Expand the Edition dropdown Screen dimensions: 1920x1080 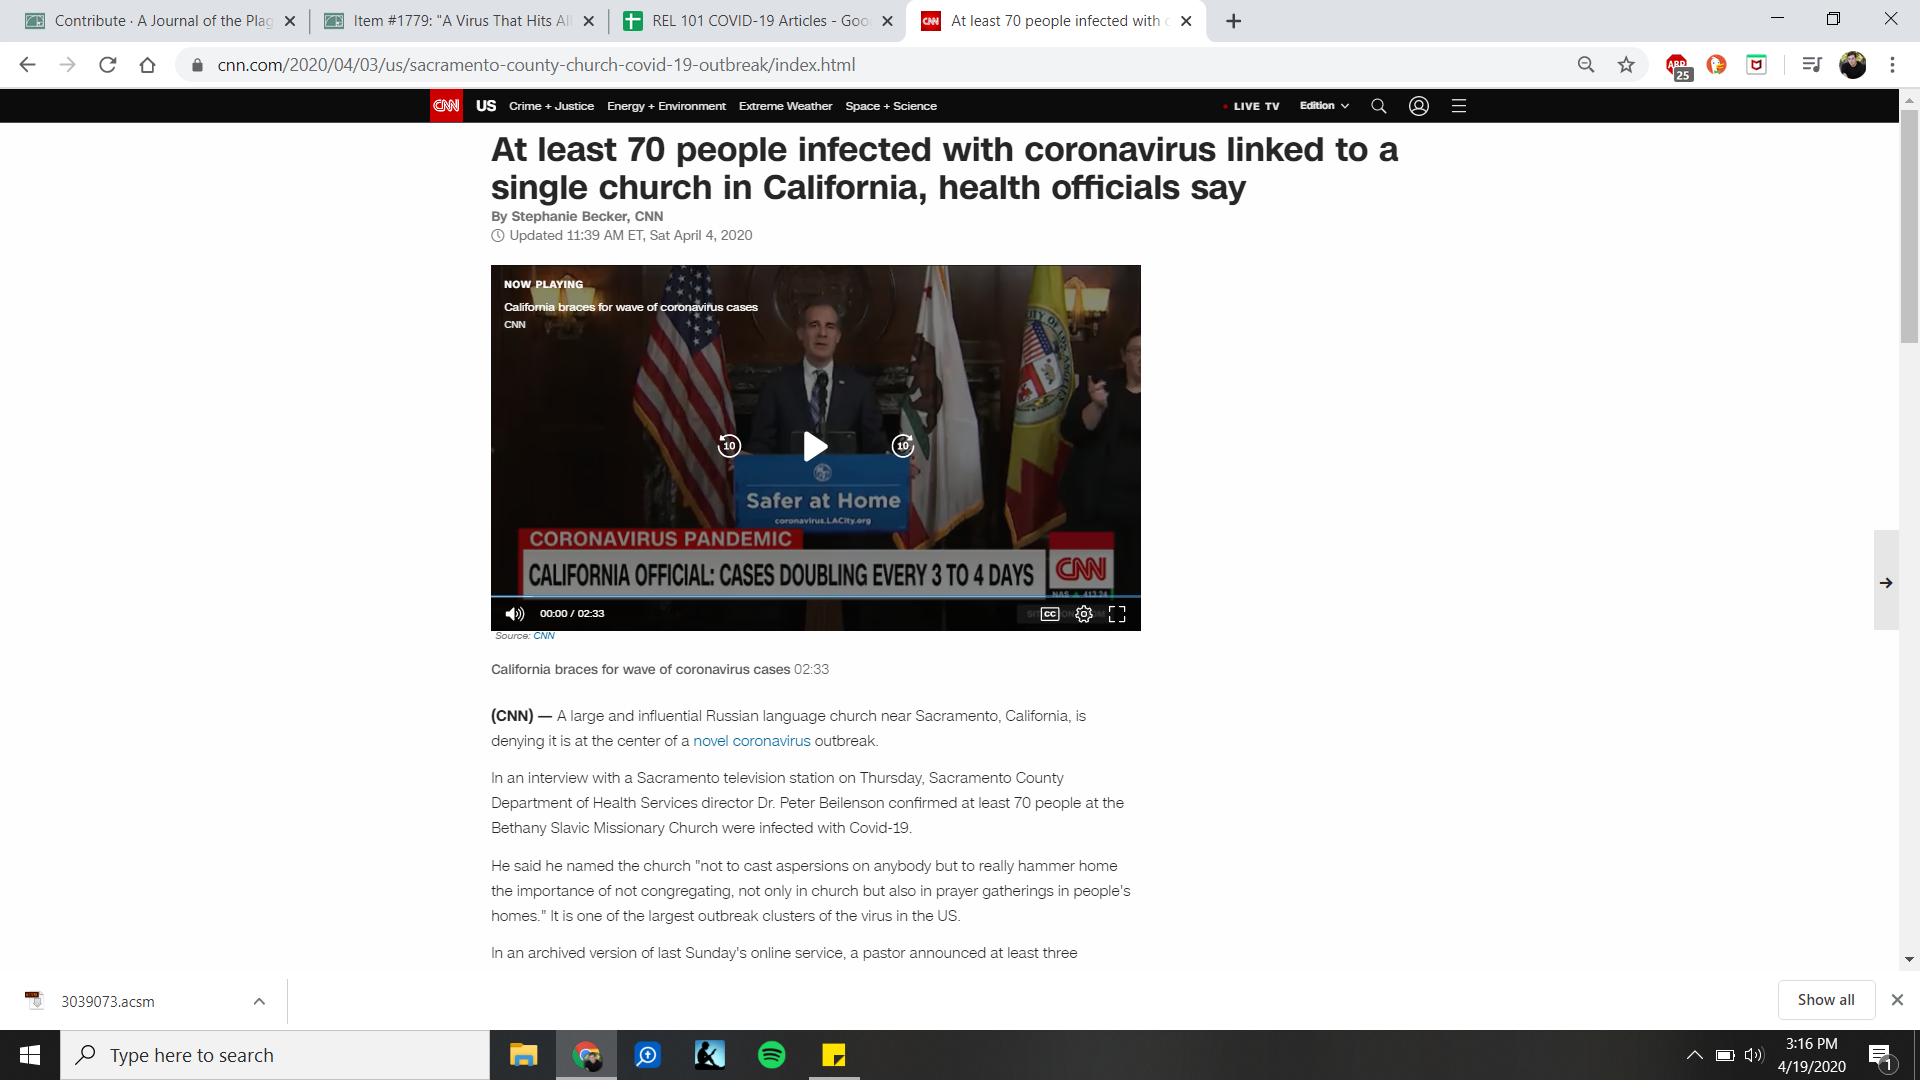coord(1324,106)
